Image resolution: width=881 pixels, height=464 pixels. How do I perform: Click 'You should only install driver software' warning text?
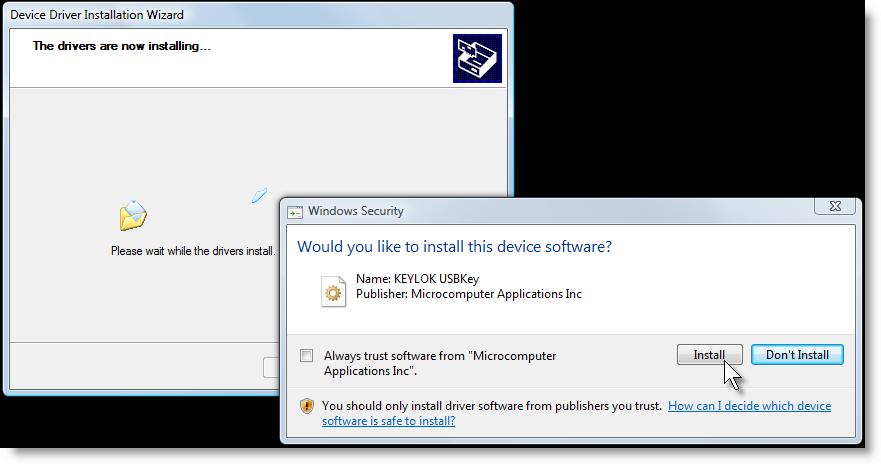pyautogui.click(x=492, y=406)
